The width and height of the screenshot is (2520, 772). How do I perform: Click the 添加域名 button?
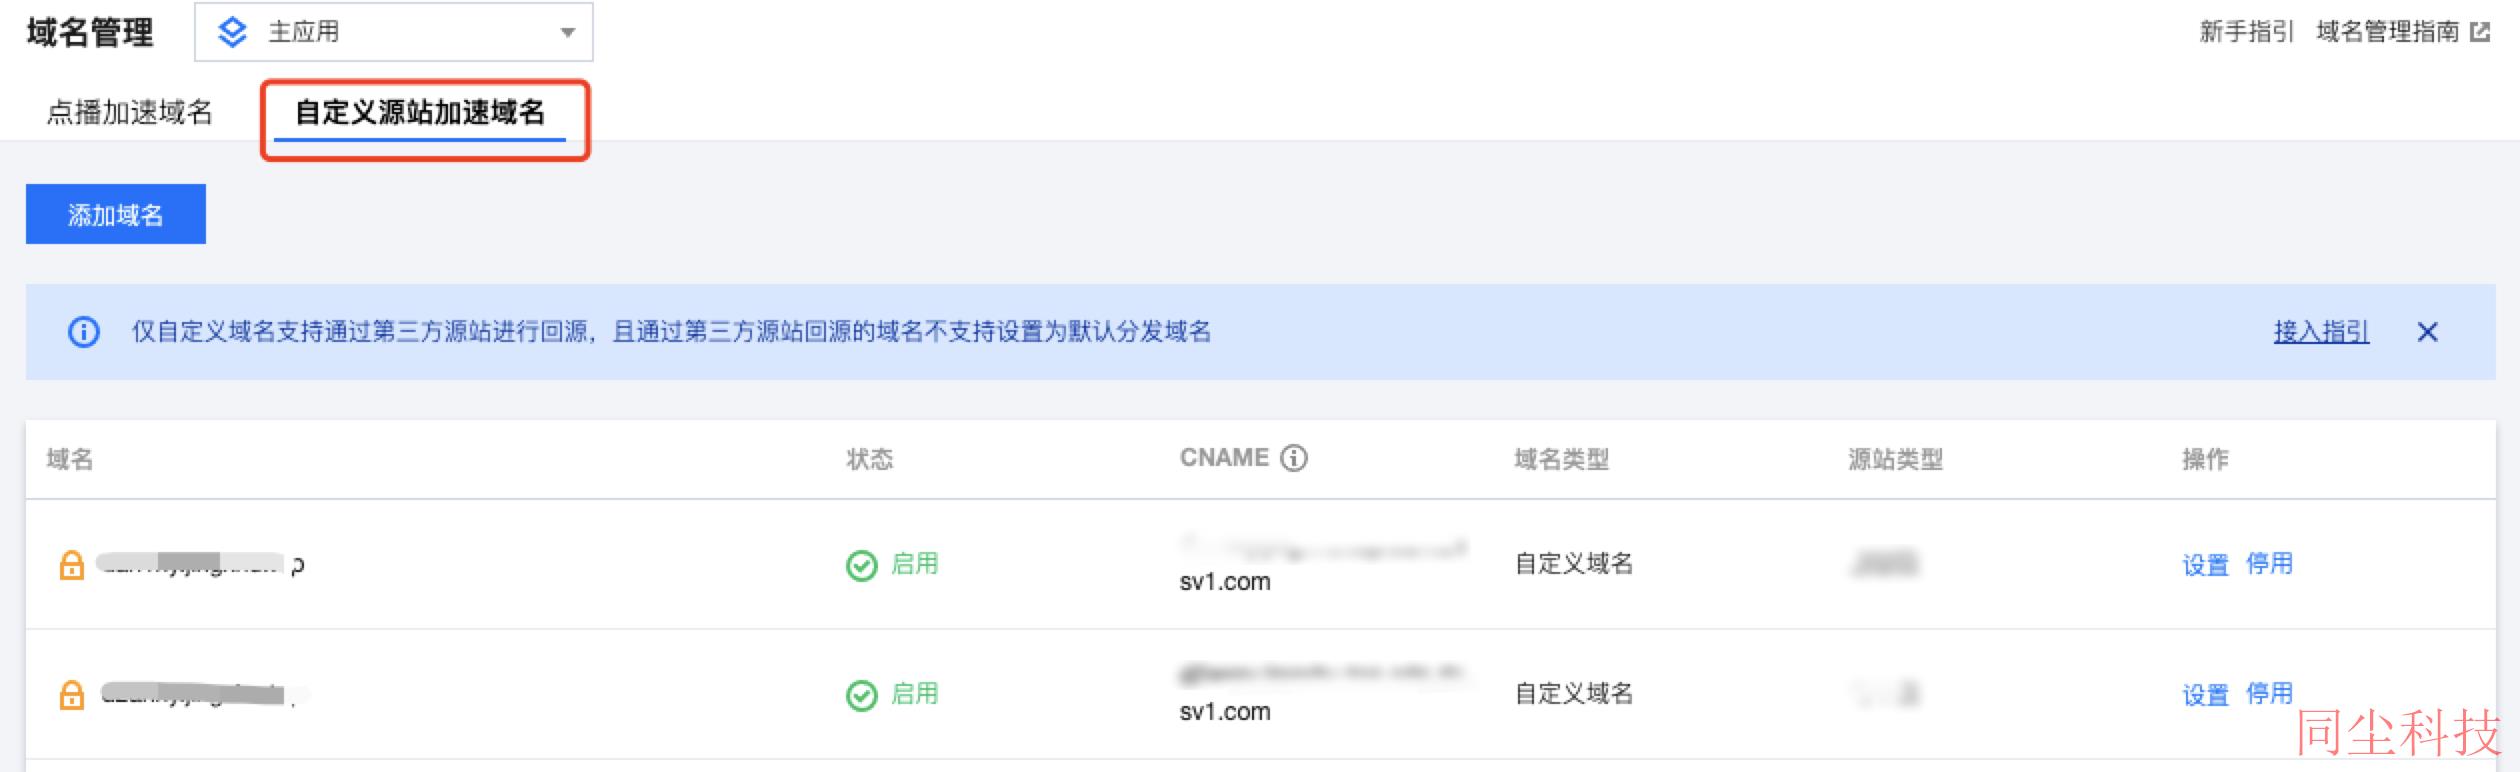116,214
